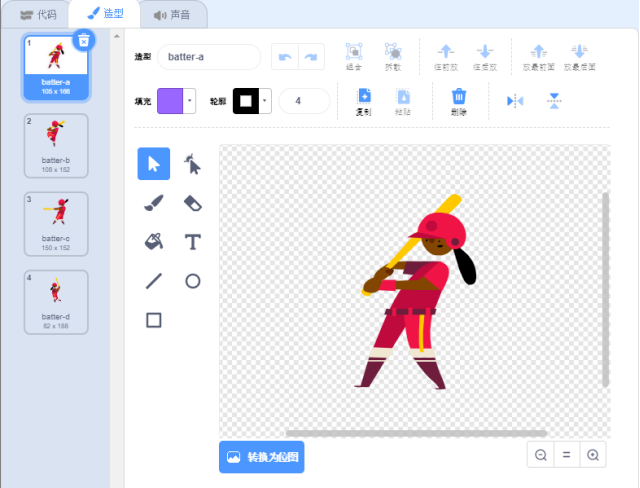Click the Delete (删除) trash icon
The image size is (640, 488).
click(459, 101)
